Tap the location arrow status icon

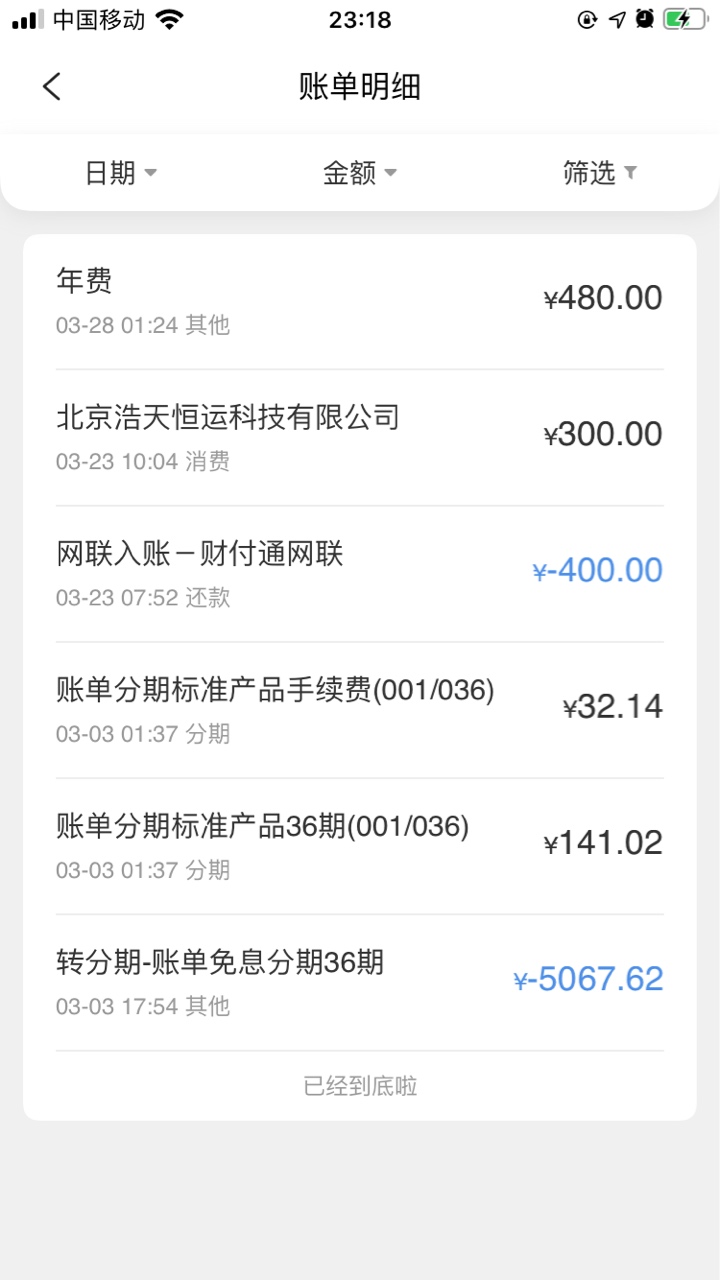click(x=617, y=19)
